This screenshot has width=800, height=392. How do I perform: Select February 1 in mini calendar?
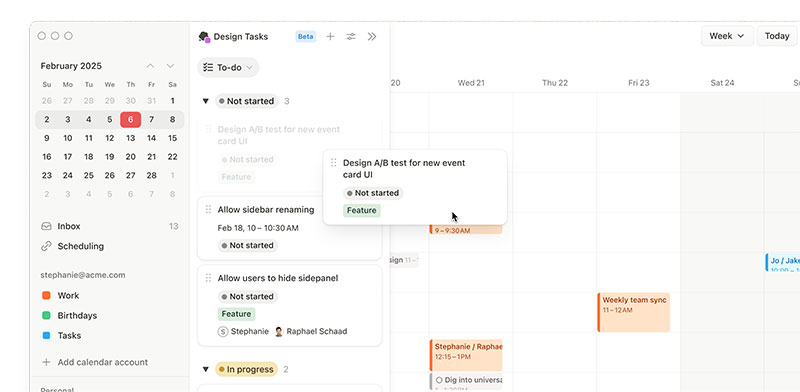click(x=172, y=101)
